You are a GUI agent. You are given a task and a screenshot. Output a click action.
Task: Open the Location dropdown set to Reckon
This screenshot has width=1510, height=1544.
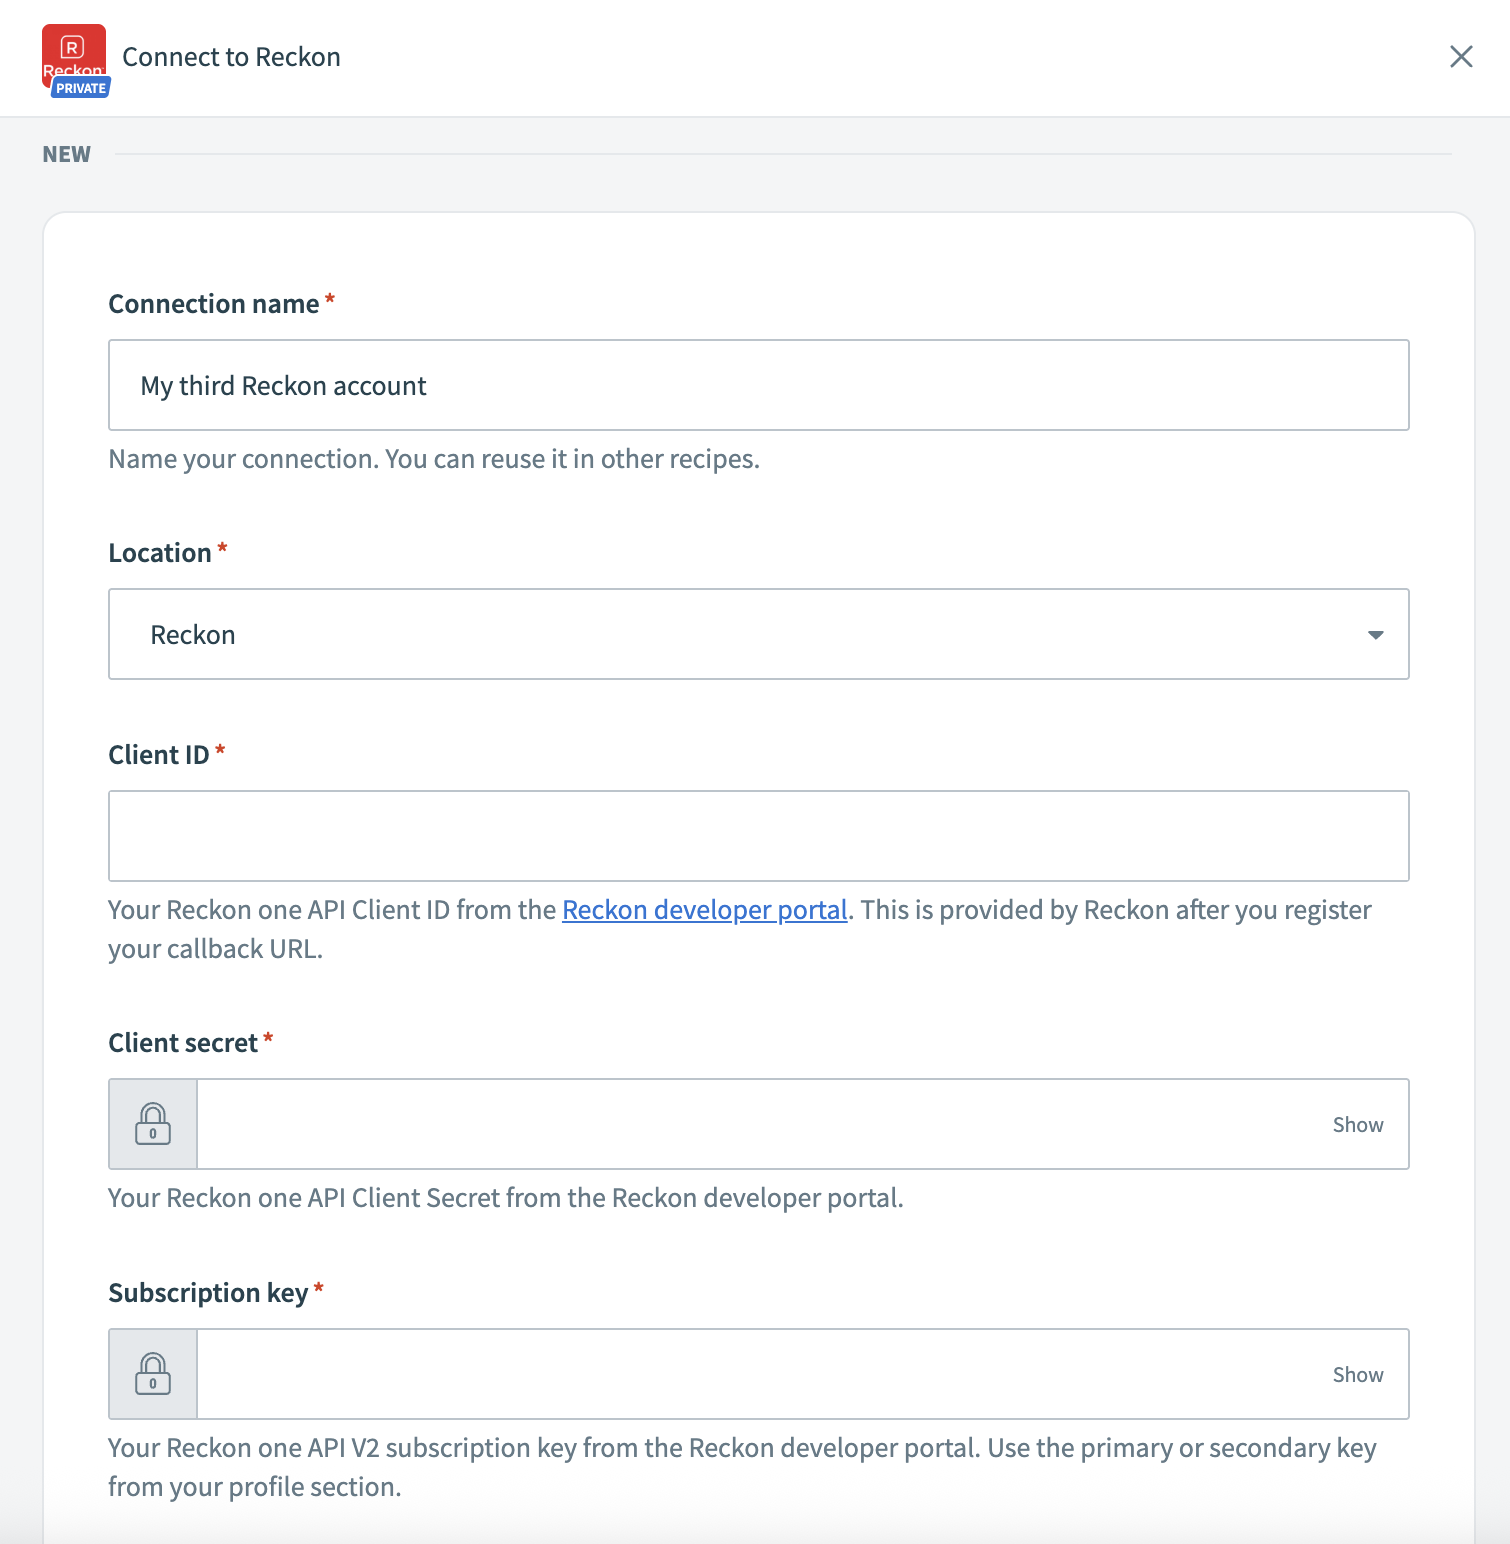pos(758,635)
